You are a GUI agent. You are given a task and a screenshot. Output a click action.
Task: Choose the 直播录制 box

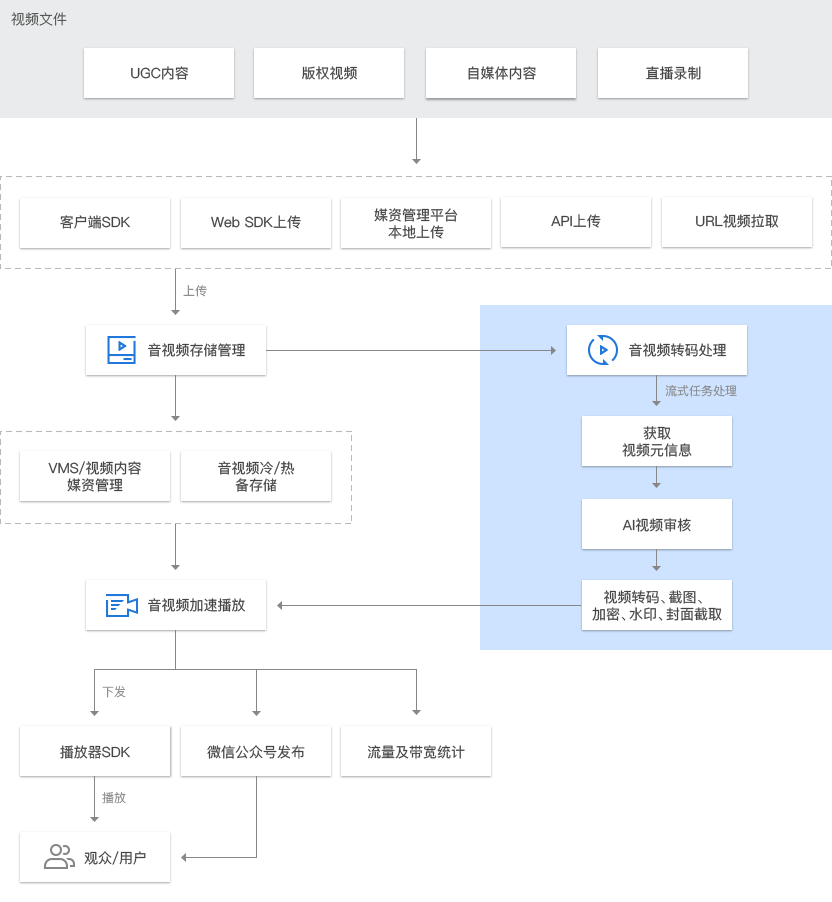673,73
